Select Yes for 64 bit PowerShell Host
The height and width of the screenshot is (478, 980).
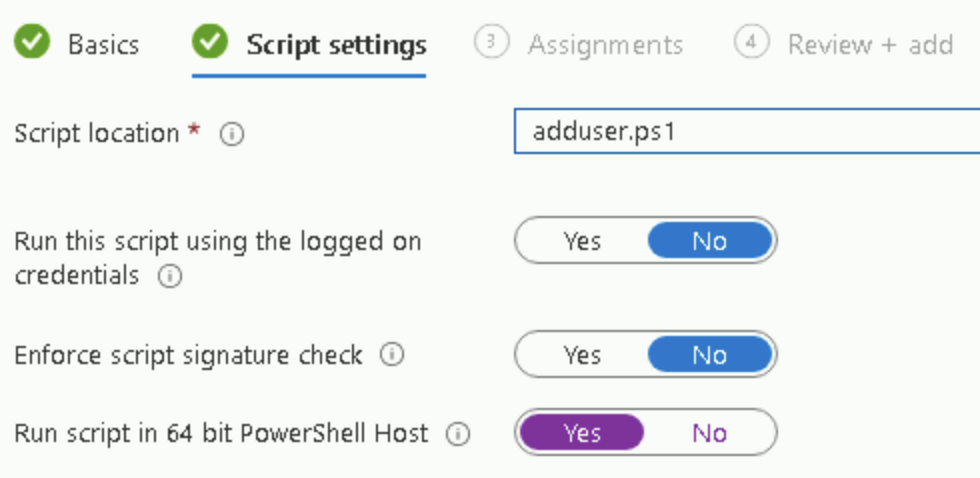click(x=581, y=433)
